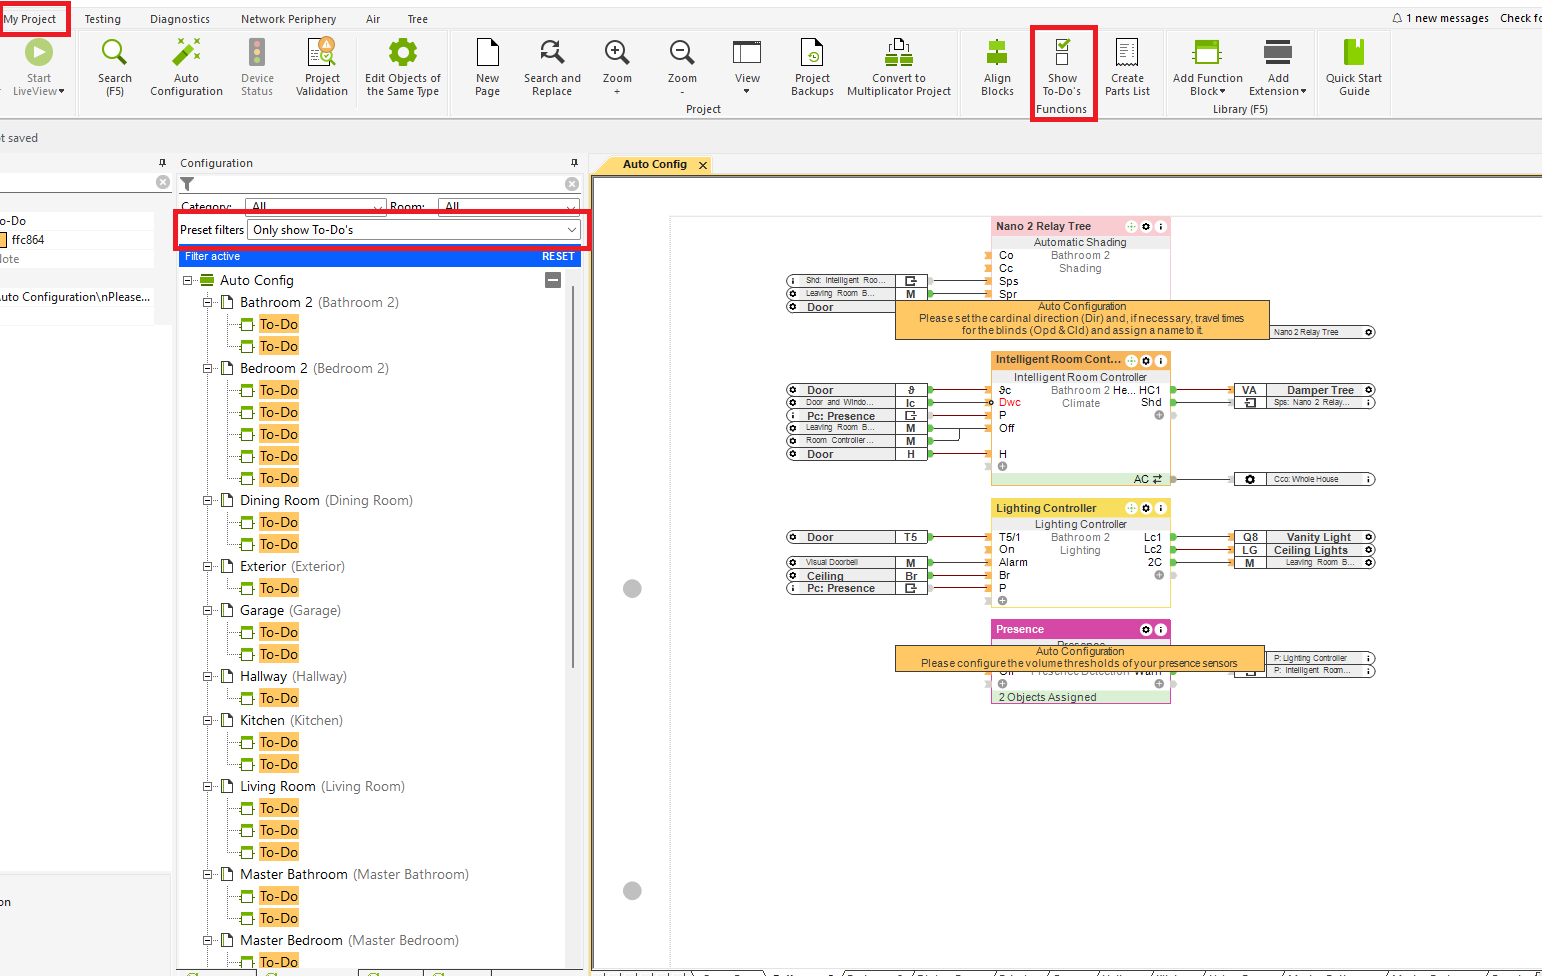Create a New Page
Image resolution: width=1542 pixels, height=976 pixels.
click(487, 53)
